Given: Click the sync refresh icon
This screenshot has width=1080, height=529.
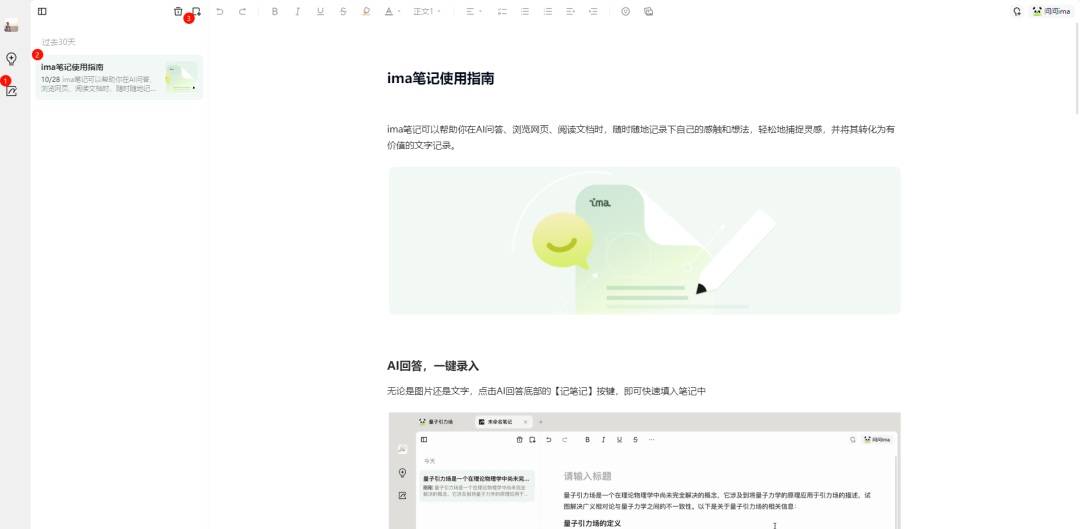Looking at the screenshot, I should [x=1017, y=12].
